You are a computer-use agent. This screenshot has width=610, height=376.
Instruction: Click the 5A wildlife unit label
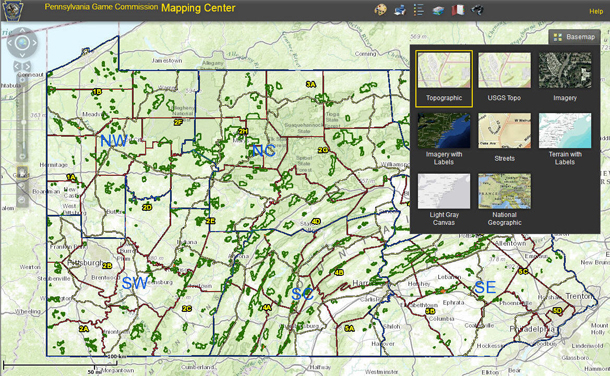pos(349,329)
